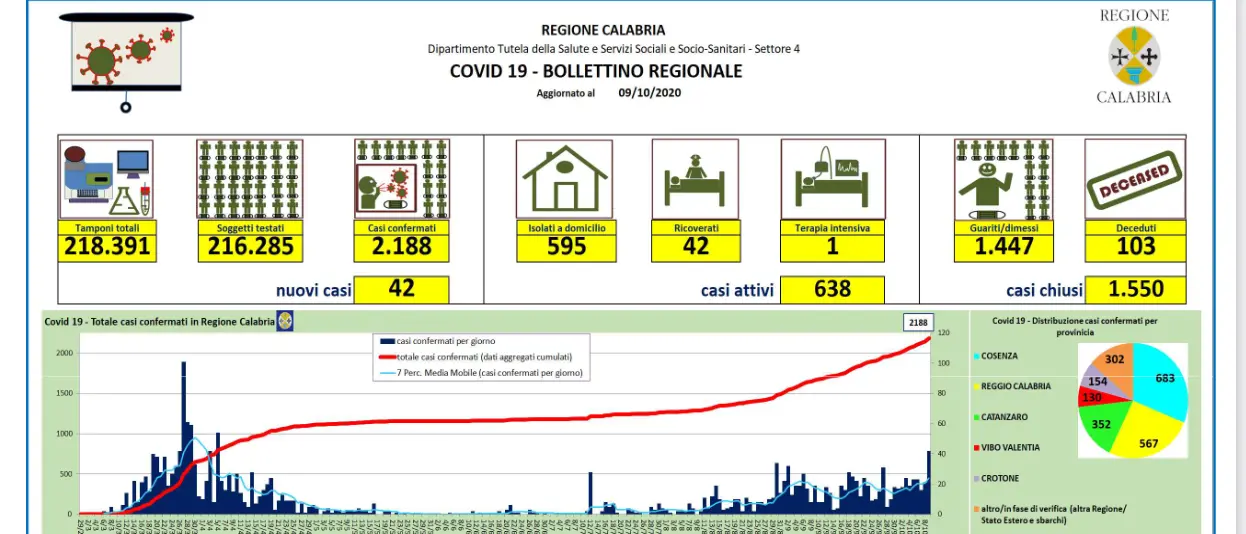The width and height of the screenshot is (1246, 534).
Task: Click the nuovi casi value box
Action: [402, 289]
